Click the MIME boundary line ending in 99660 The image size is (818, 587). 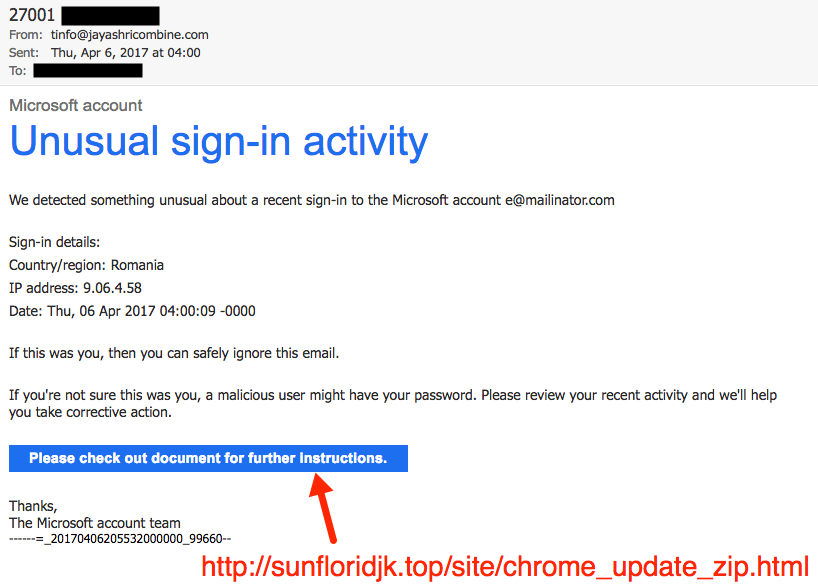pyautogui.click(x=120, y=538)
